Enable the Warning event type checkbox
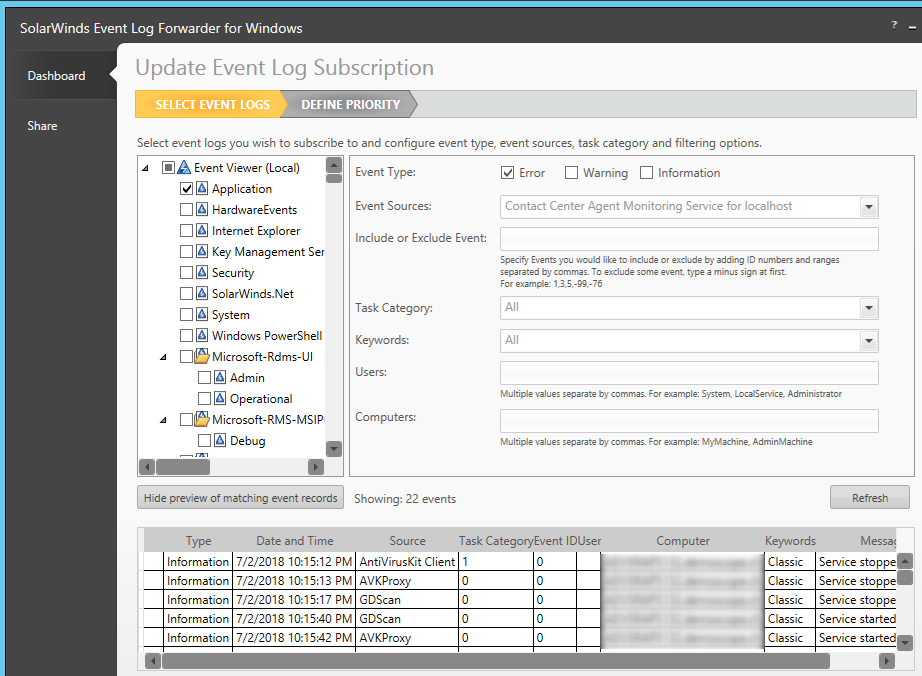922x676 pixels. point(571,173)
